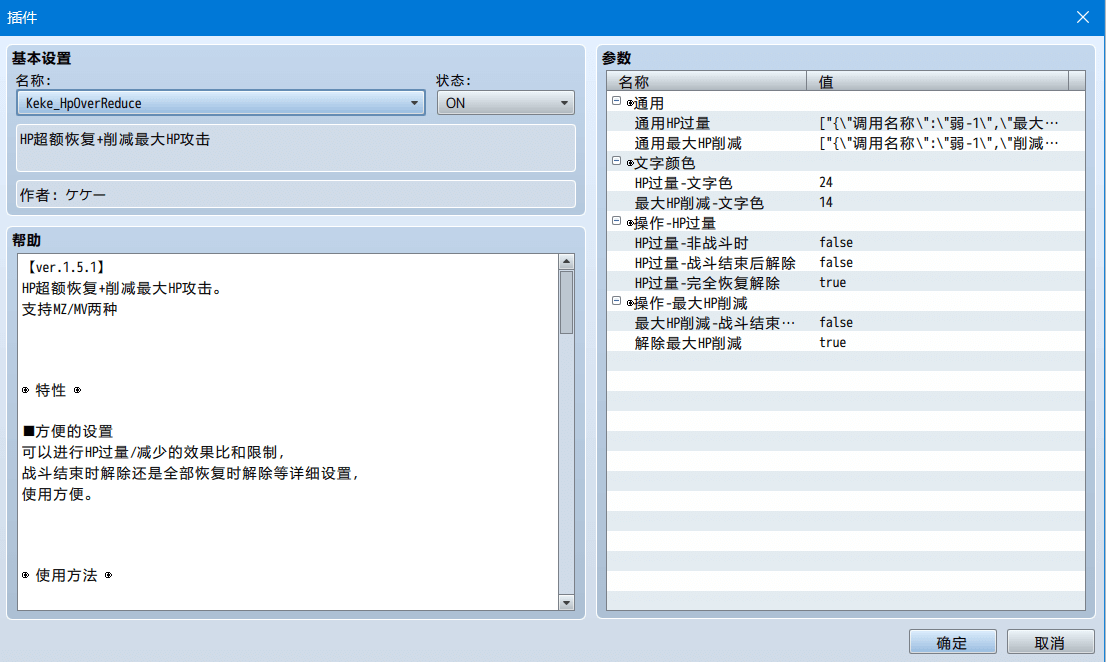The height and width of the screenshot is (662, 1106).
Task: Click the help scrollbar up arrow
Action: [x=566, y=262]
